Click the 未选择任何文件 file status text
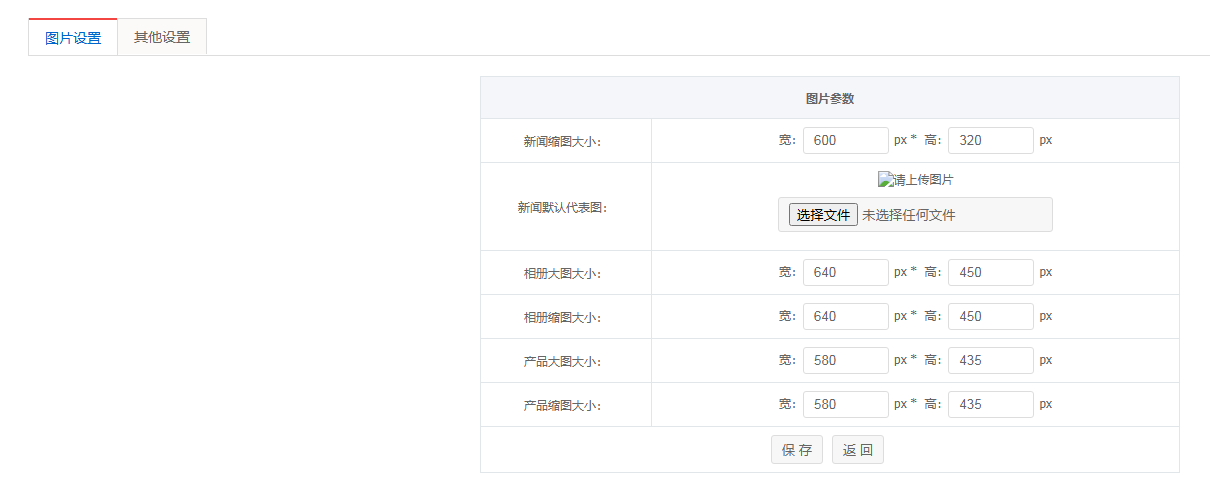Image resolution: width=1210 pixels, height=494 pixels. [x=909, y=215]
